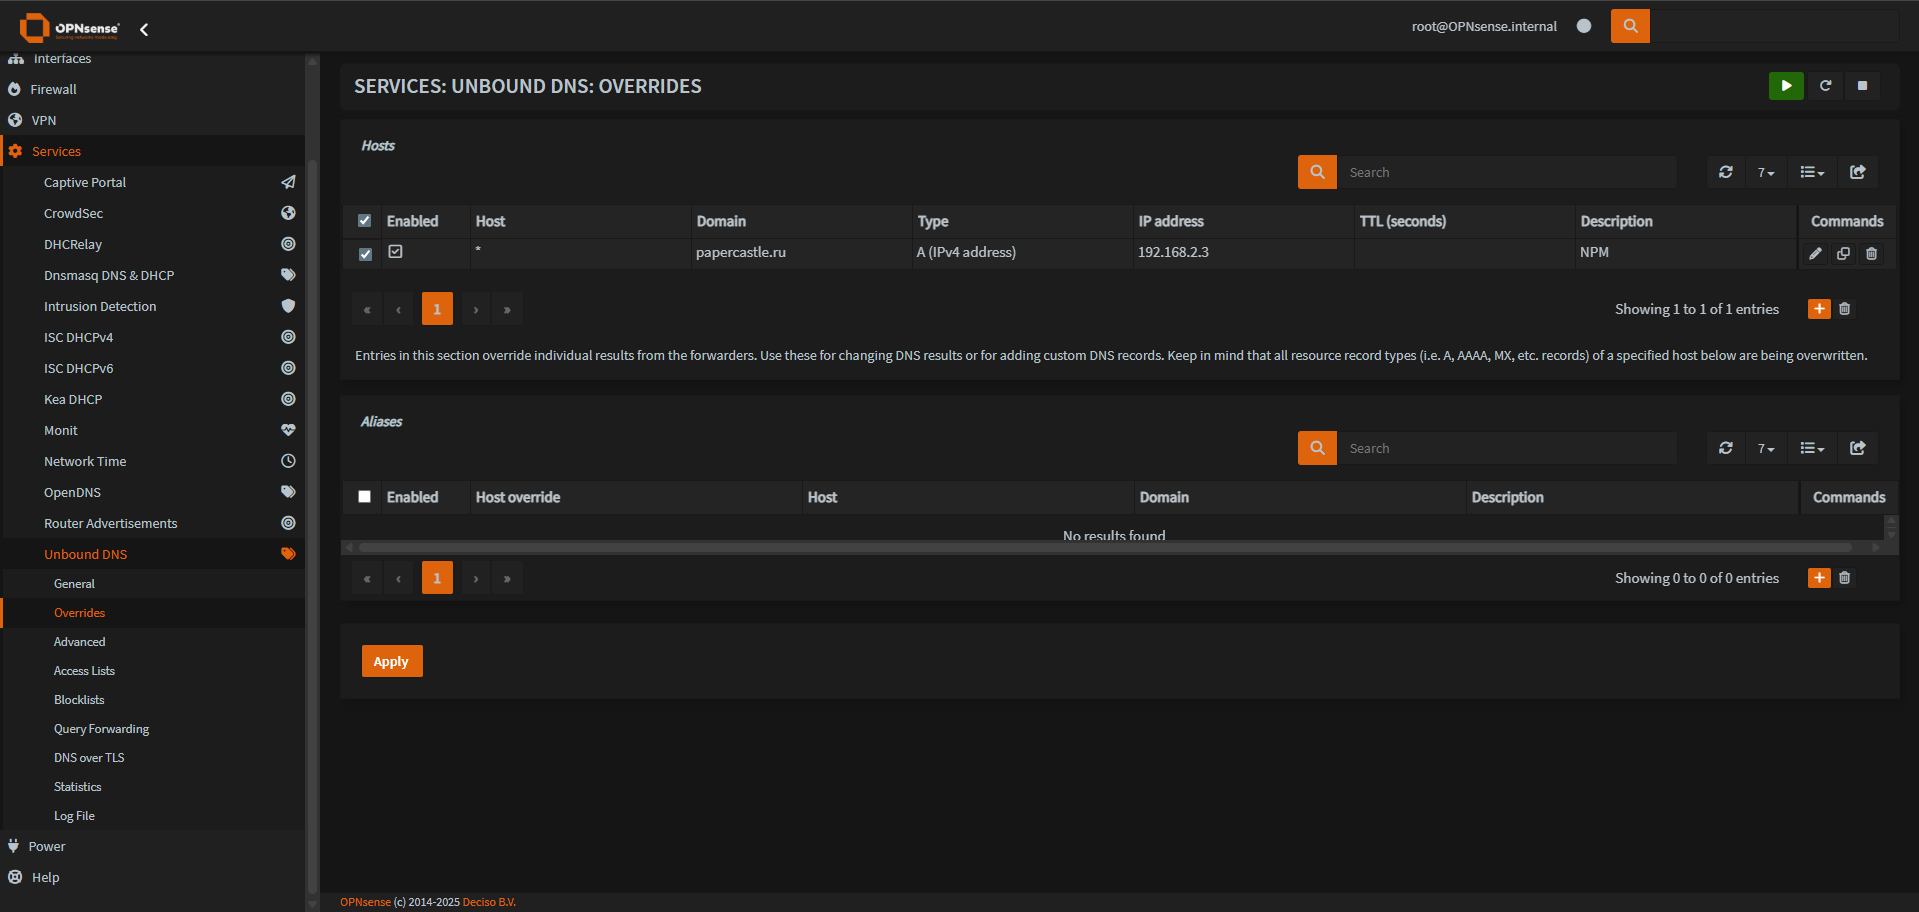Image resolution: width=1919 pixels, height=912 pixels.
Task: Go to Hosts page 1
Action: (x=437, y=309)
